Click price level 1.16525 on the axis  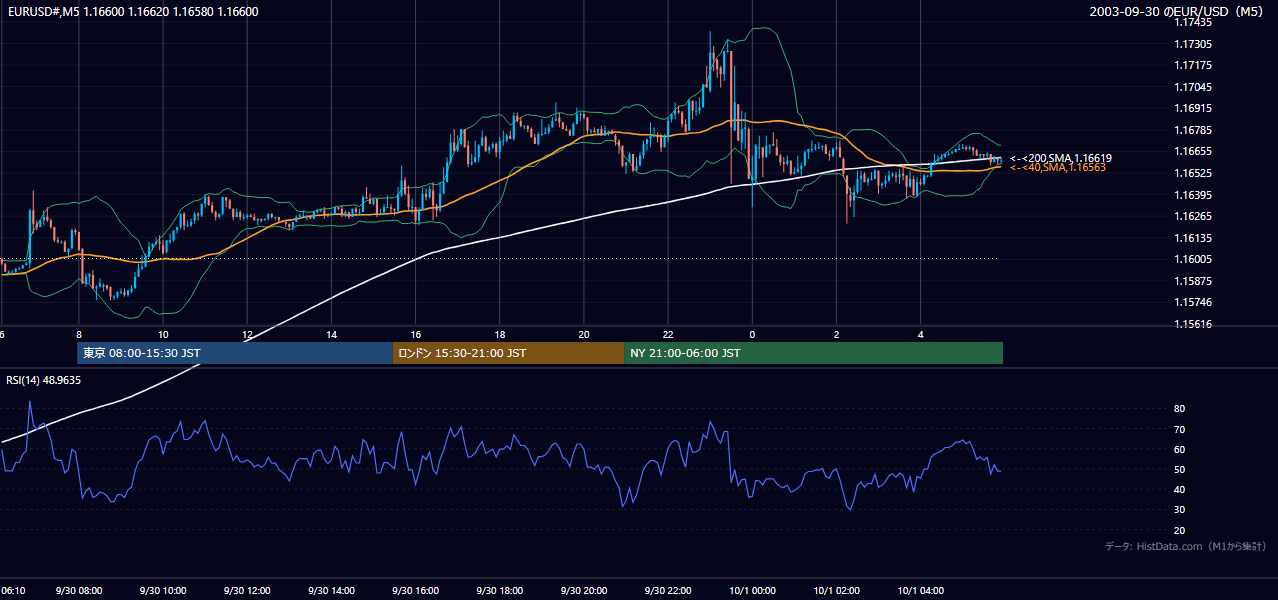tap(1192, 173)
